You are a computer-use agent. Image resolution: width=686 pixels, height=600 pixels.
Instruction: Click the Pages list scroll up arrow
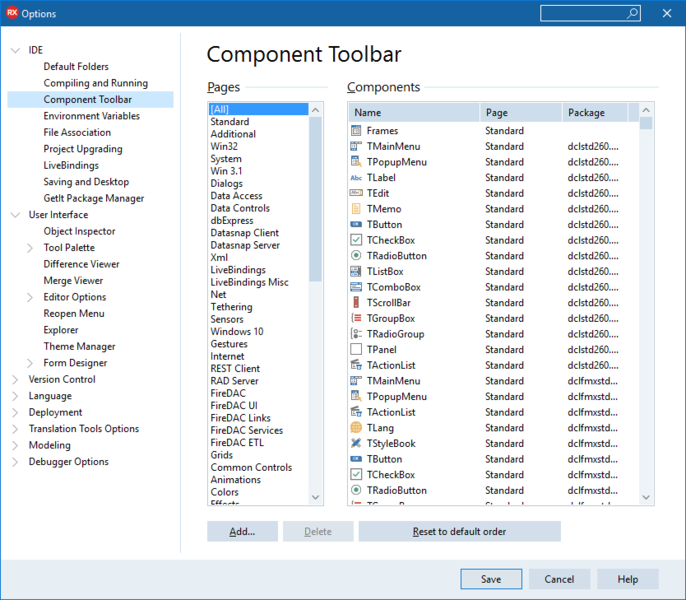315,110
